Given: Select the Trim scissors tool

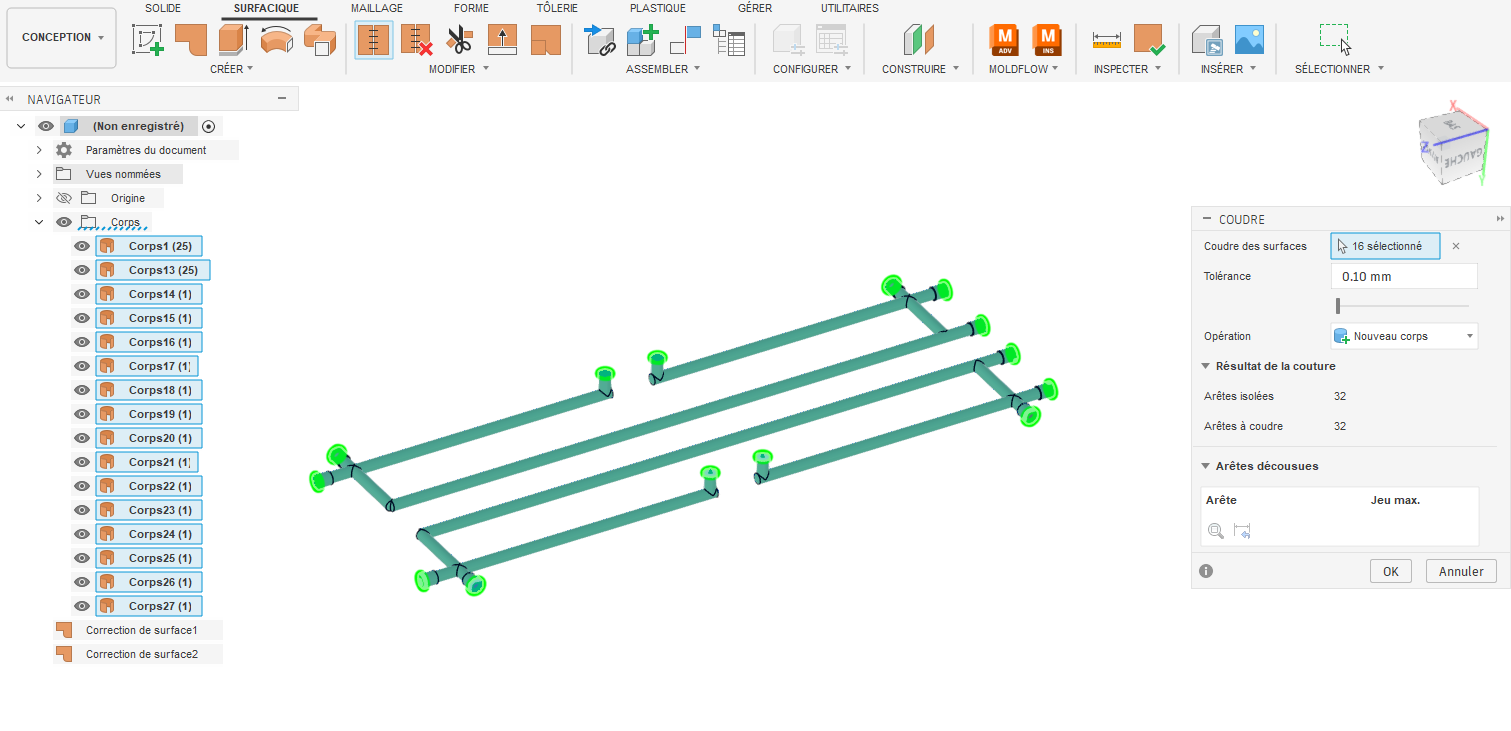Looking at the screenshot, I should click(459, 40).
